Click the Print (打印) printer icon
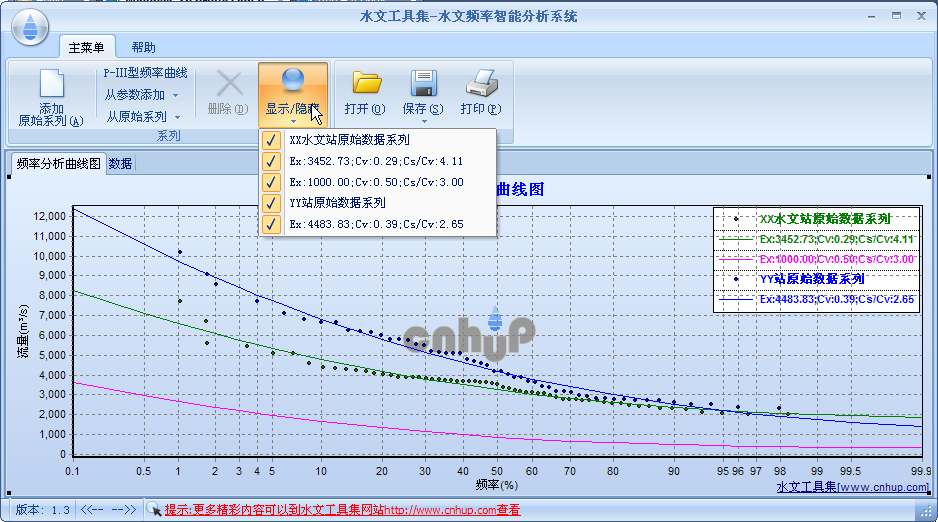The image size is (938, 522). (481, 83)
